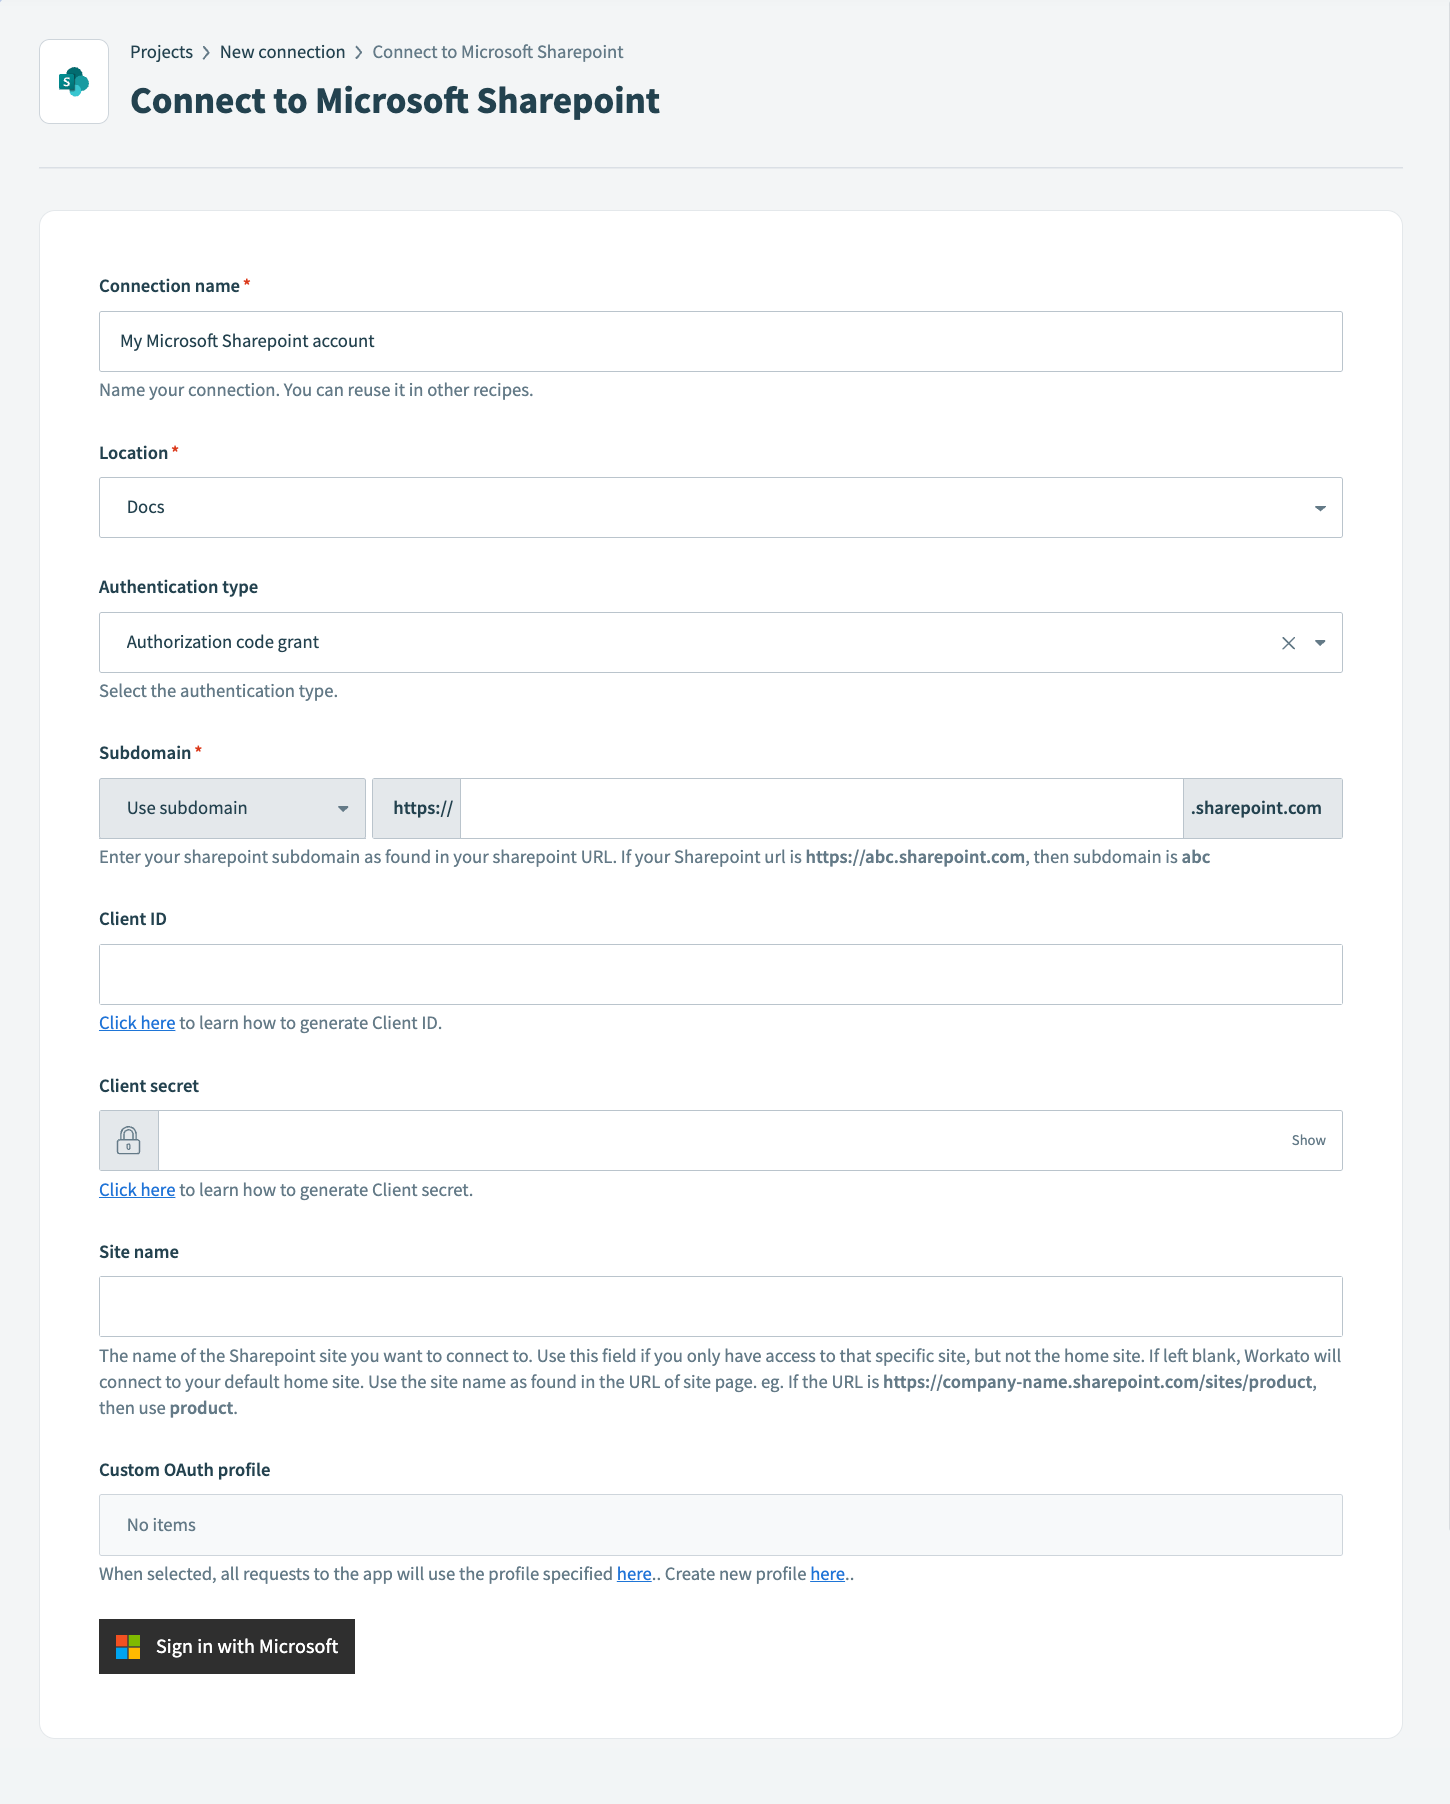Viewport: 1450px width, 1804px height.
Task: Click the Connection name field label
Action: [x=169, y=286]
